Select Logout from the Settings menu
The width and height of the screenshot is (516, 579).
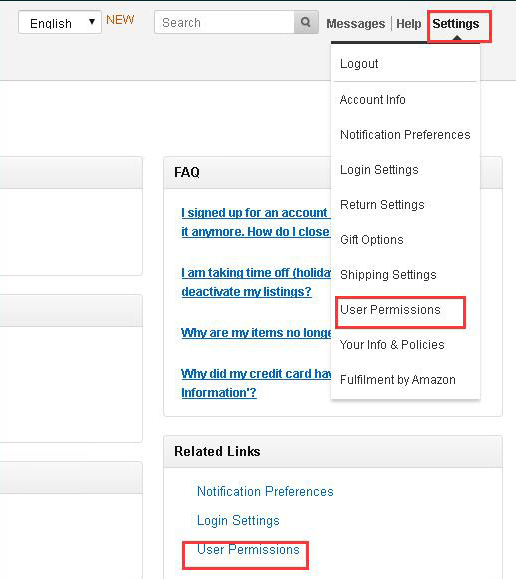359,64
